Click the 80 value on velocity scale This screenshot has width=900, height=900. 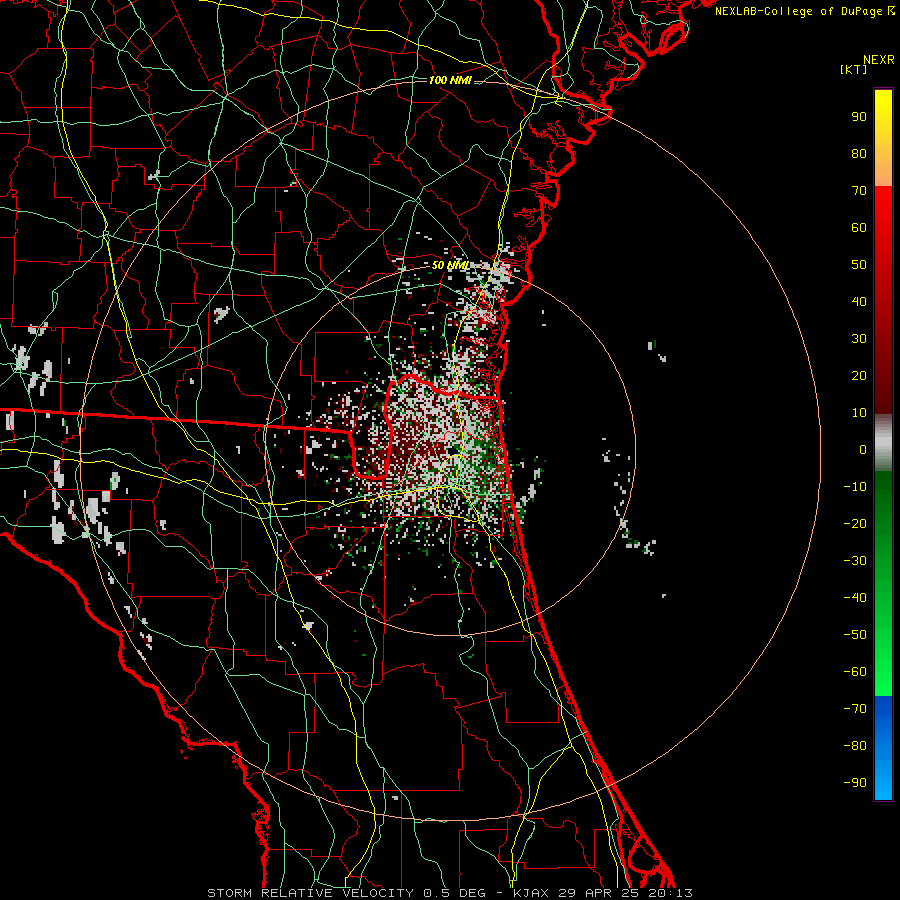tap(859, 154)
